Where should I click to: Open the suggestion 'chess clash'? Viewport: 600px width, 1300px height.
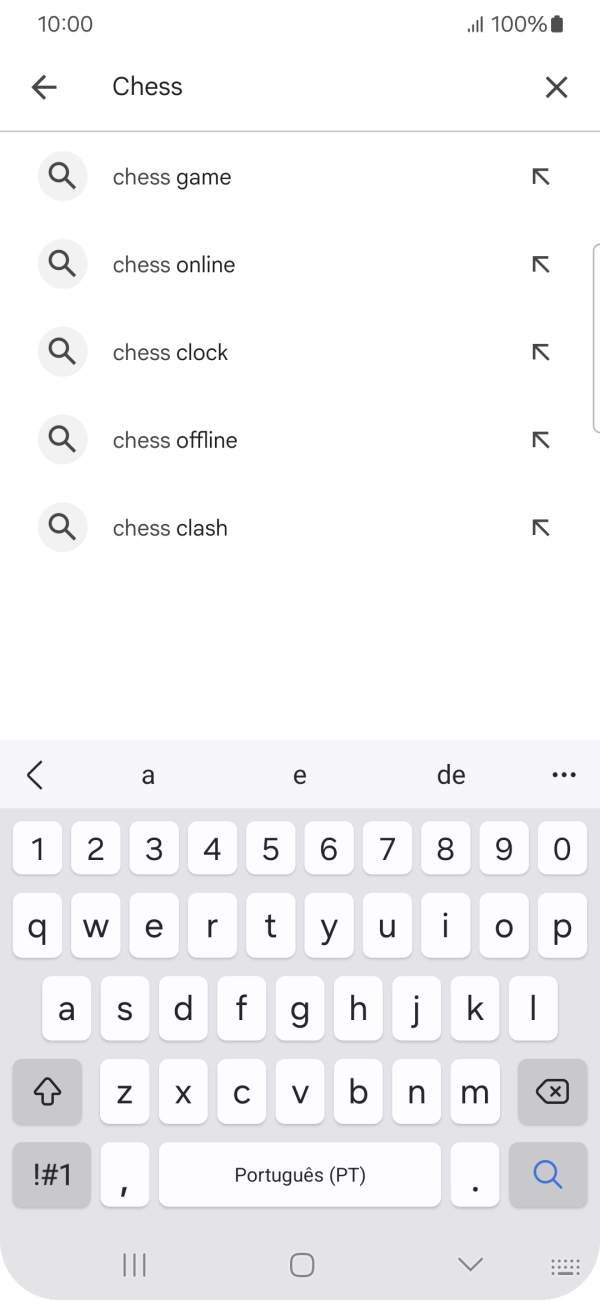click(x=170, y=527)
